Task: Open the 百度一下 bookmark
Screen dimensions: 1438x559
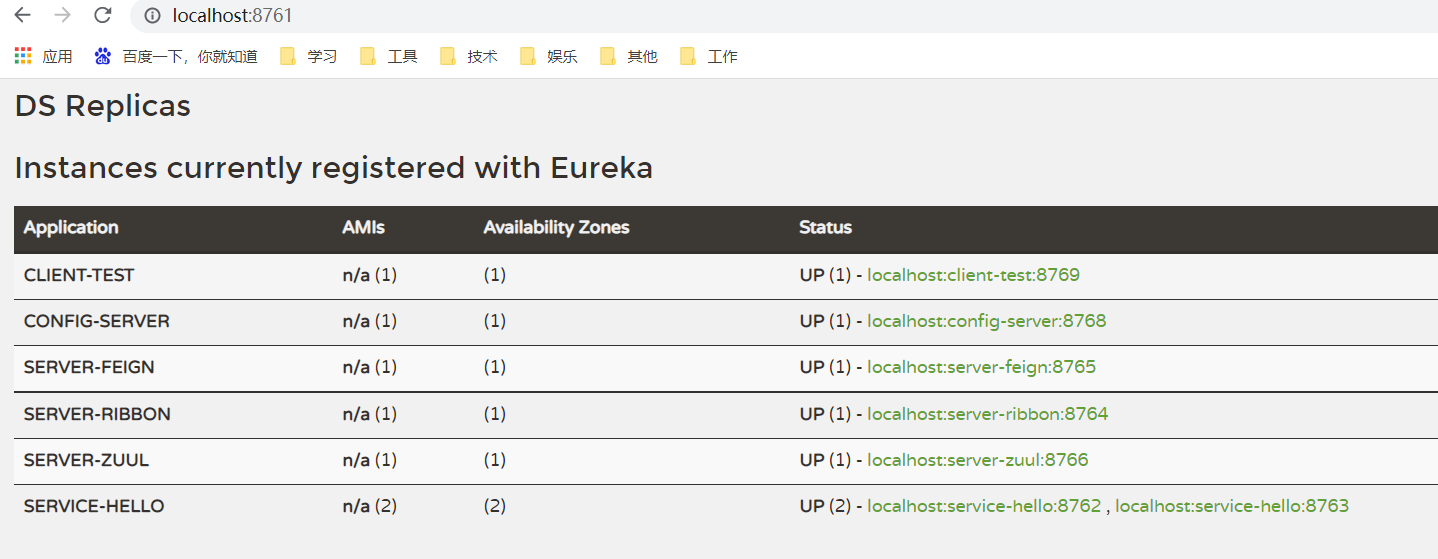Action: pos(176,56)
